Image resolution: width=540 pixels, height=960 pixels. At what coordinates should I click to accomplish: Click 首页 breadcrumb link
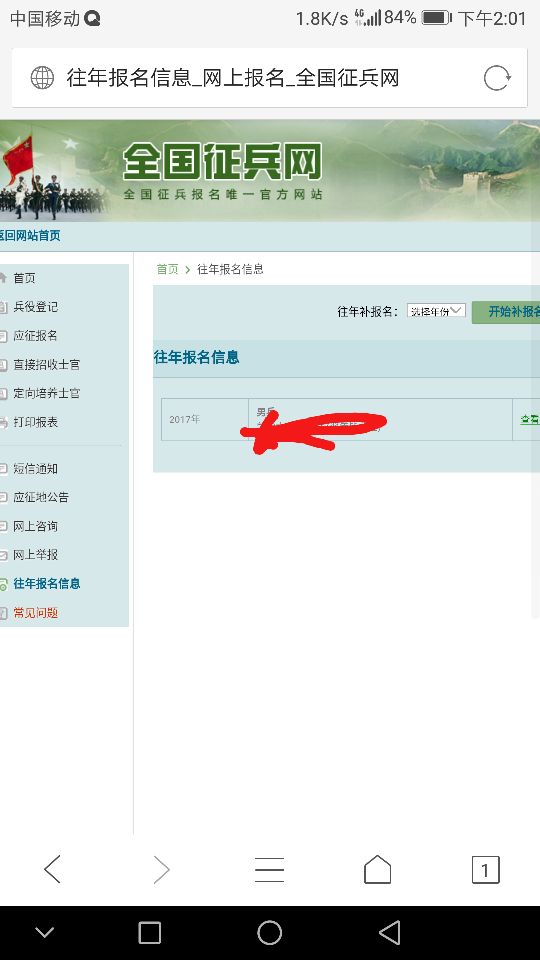pos(167,269)
